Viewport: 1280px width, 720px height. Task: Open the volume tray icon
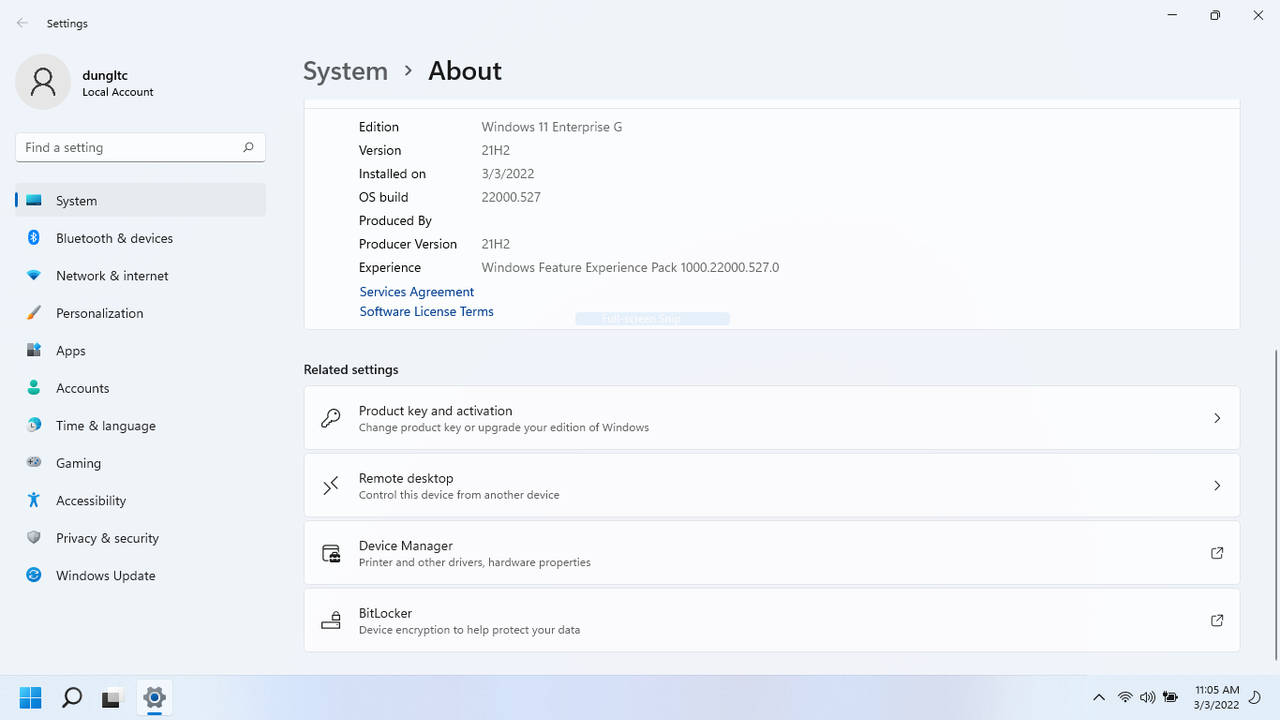[x=1147, y=697]
